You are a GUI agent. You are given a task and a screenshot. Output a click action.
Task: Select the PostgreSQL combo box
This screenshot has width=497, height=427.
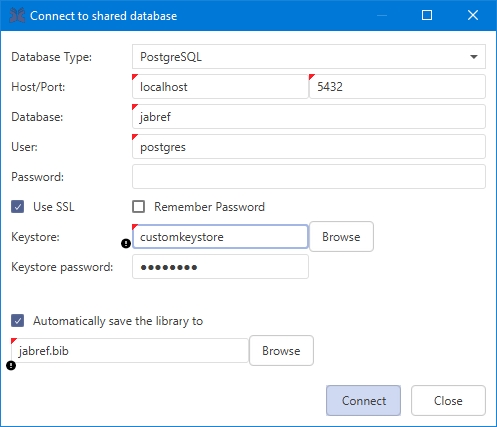pos(309,57)
